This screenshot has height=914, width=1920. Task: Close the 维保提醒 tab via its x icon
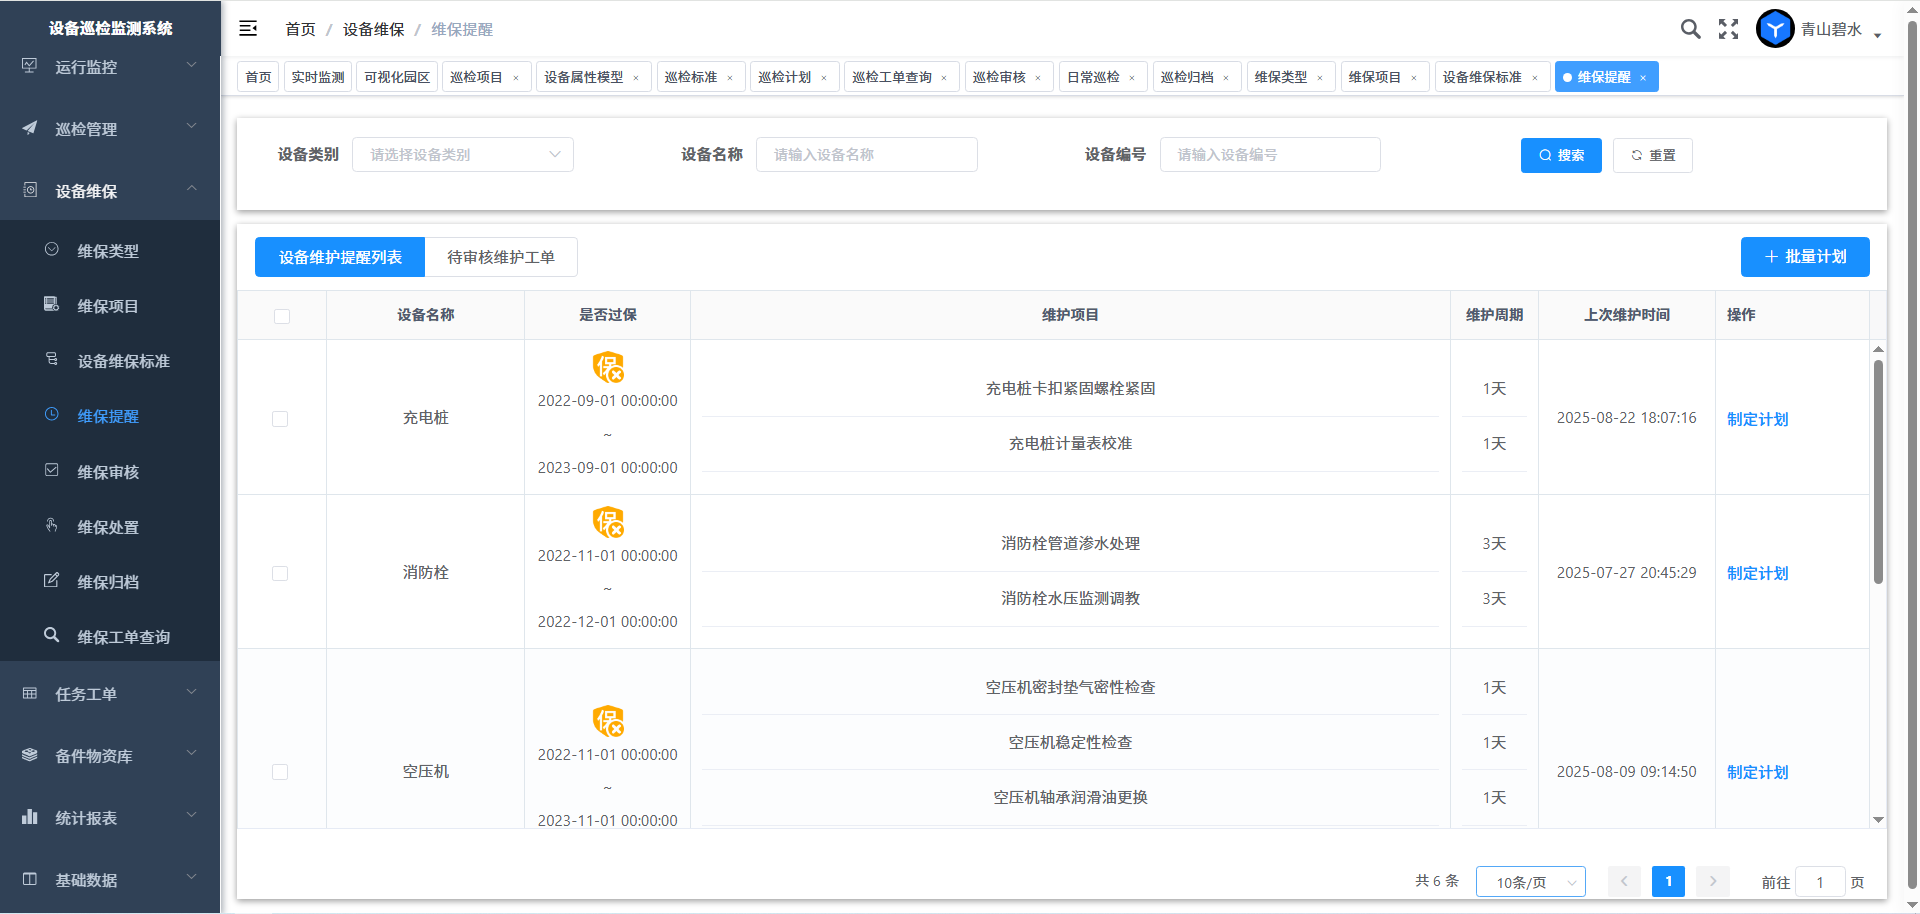click(x=1643, y=78)
